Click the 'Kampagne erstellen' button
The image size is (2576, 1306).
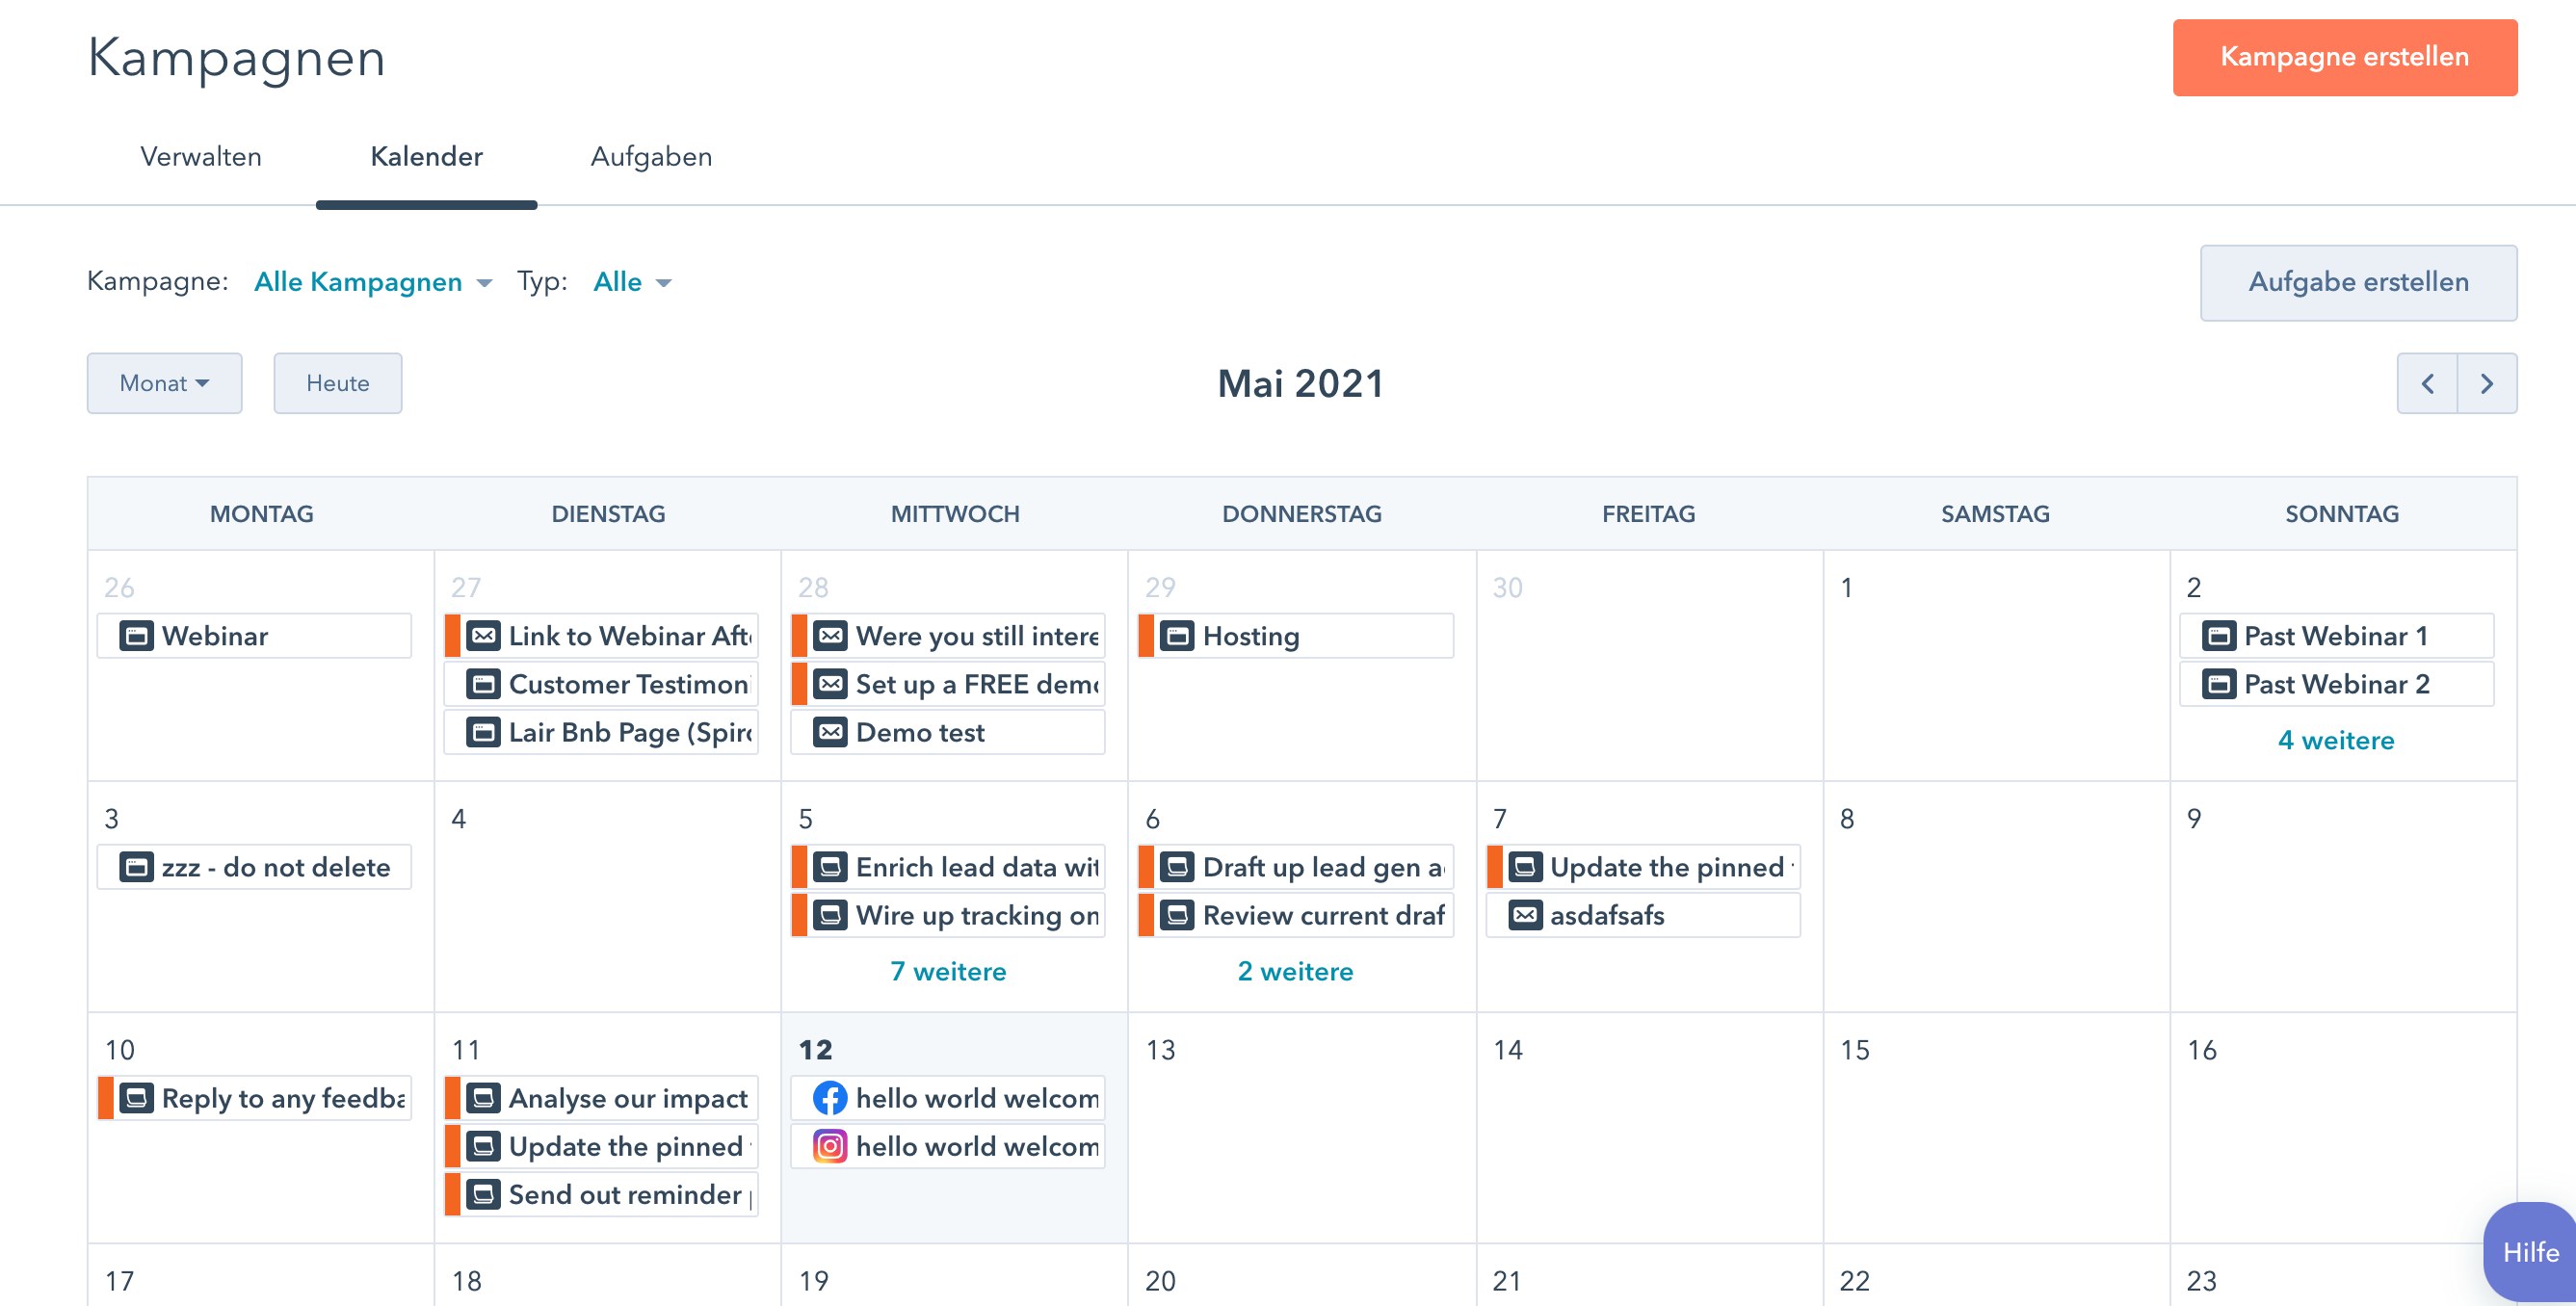pyautogui.click(x=2344, y=57)
